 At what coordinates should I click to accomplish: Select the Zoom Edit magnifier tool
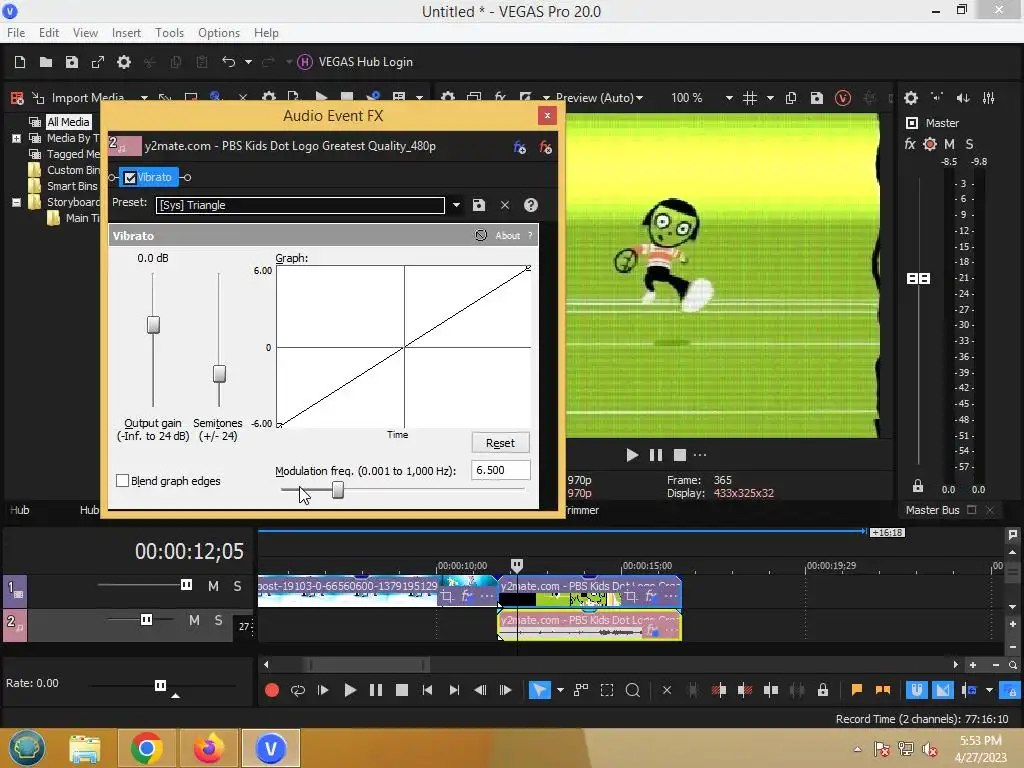click(633, 690)
